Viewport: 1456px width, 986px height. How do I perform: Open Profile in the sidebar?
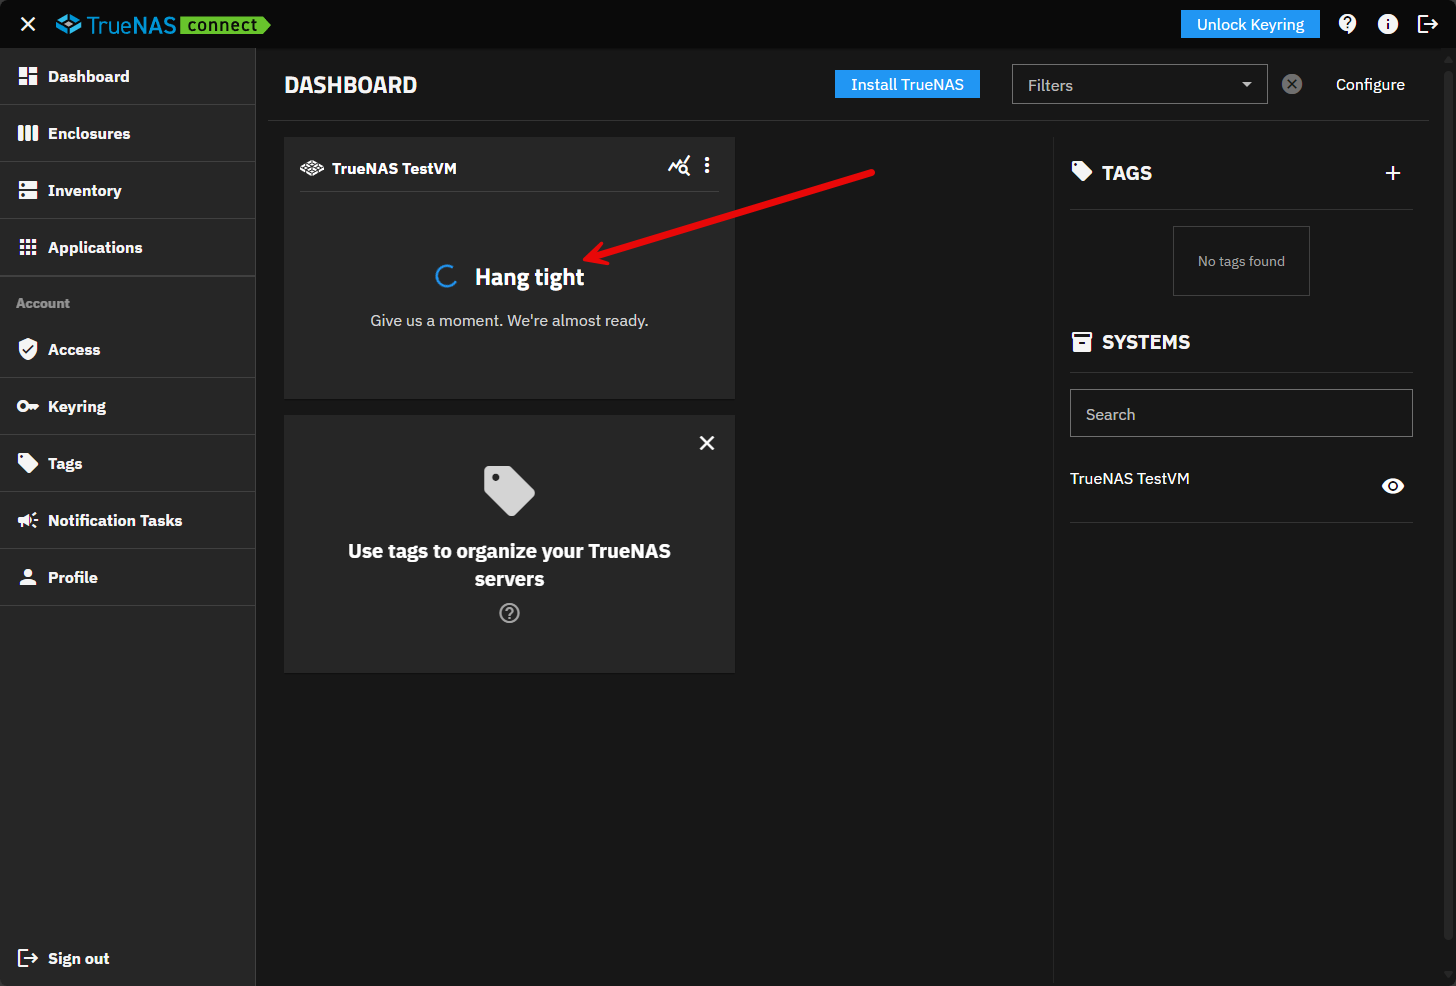pyautogui.click(x=128, y=577)
